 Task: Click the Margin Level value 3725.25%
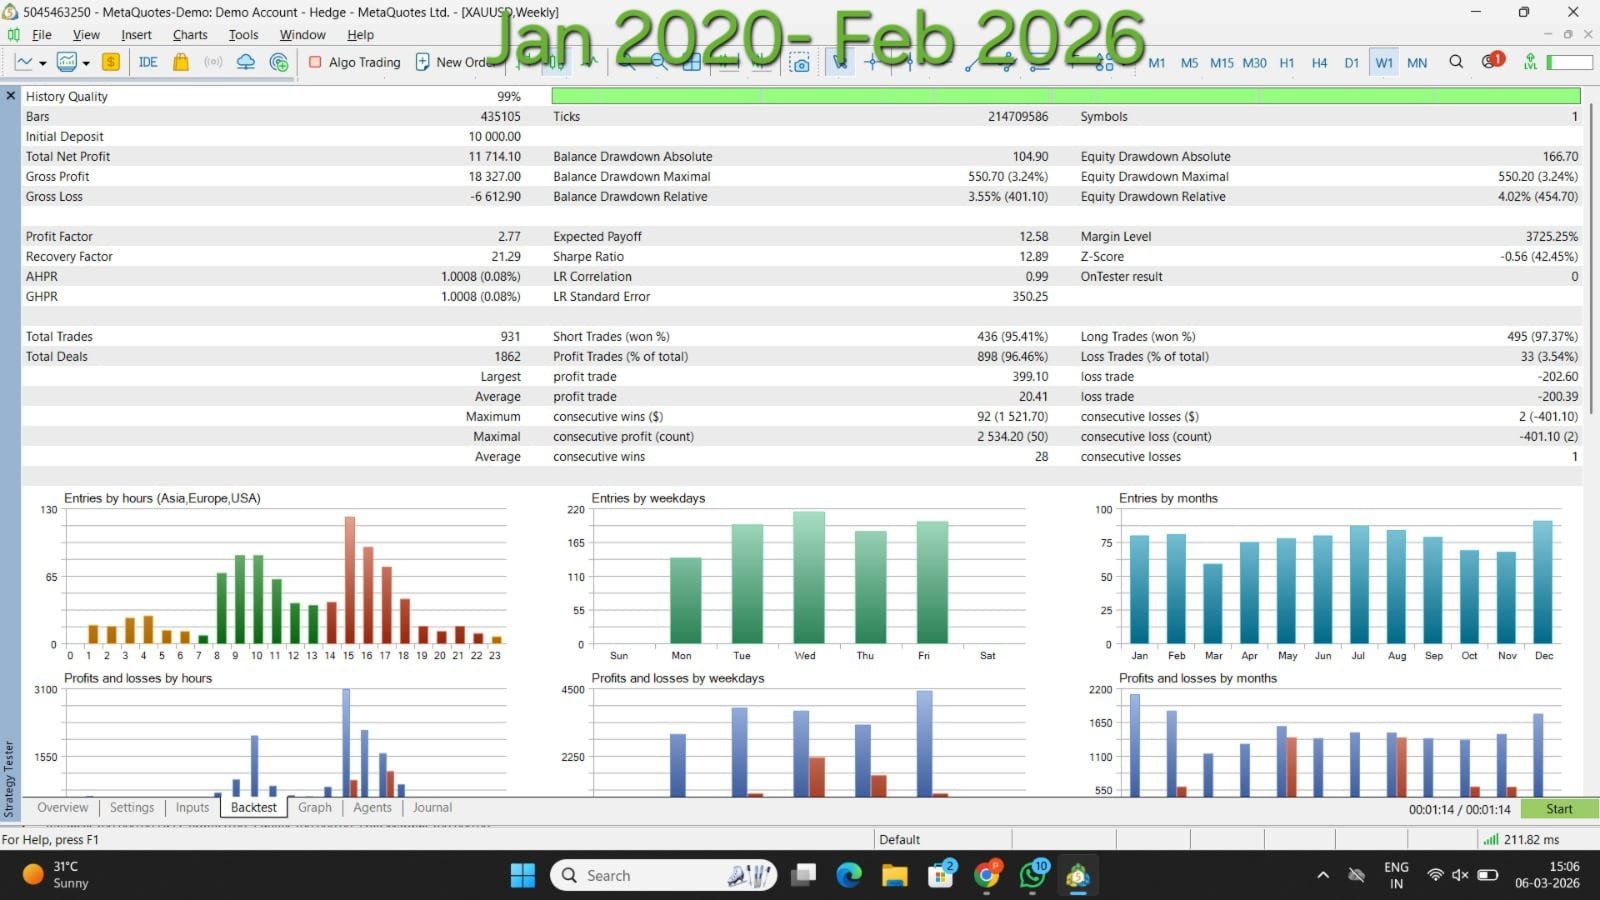(1552, 237)
